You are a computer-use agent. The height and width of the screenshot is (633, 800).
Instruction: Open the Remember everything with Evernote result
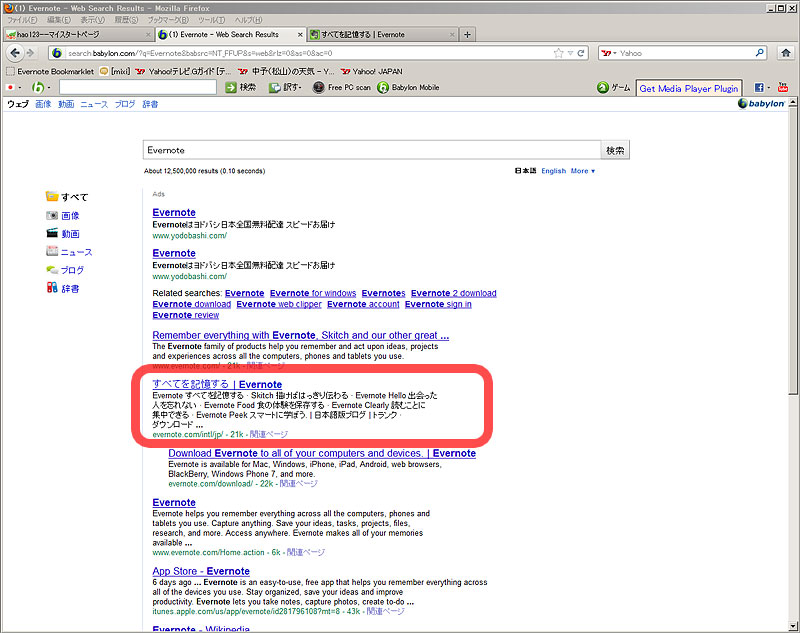pyautogui.click(x=301, y=335)
